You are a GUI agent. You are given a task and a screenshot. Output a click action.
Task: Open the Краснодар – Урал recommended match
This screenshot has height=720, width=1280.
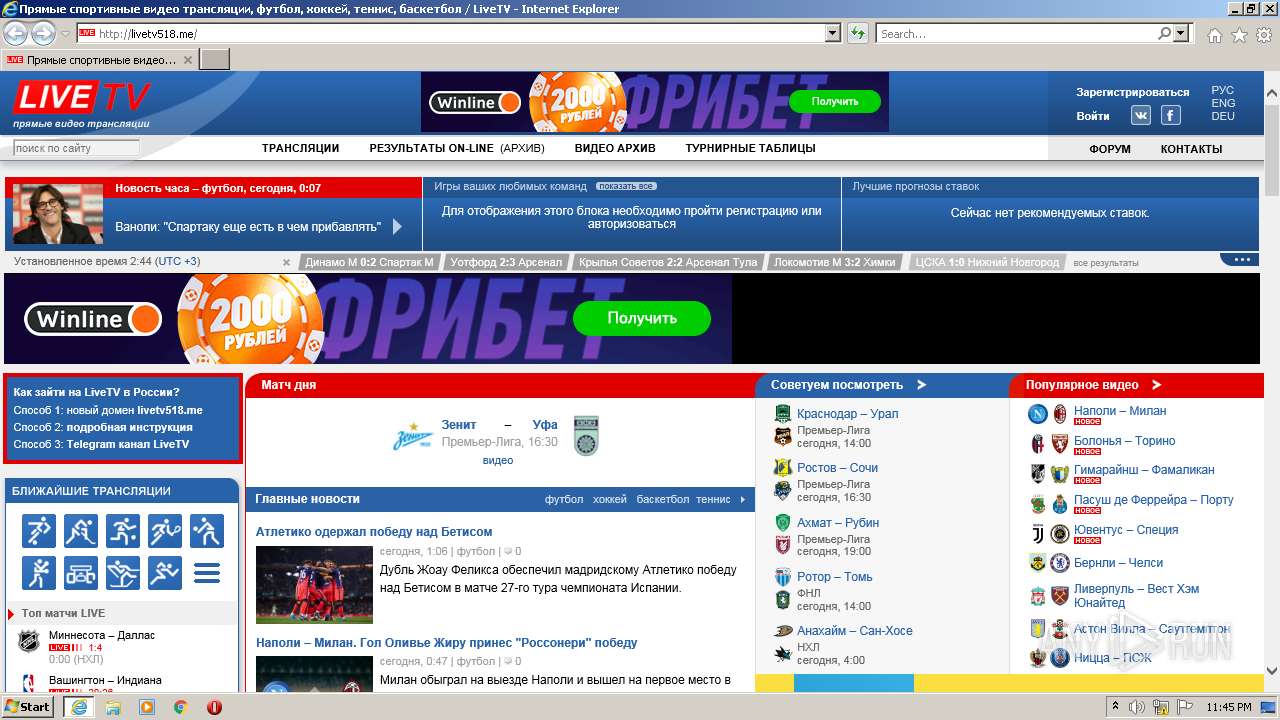point(847,414)
